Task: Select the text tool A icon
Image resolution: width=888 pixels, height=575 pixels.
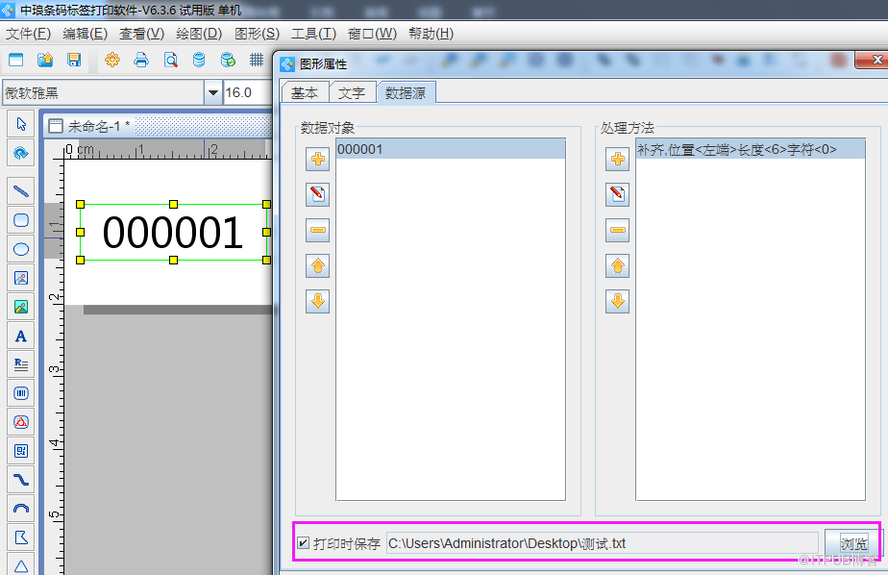Action: coord(20,336)
